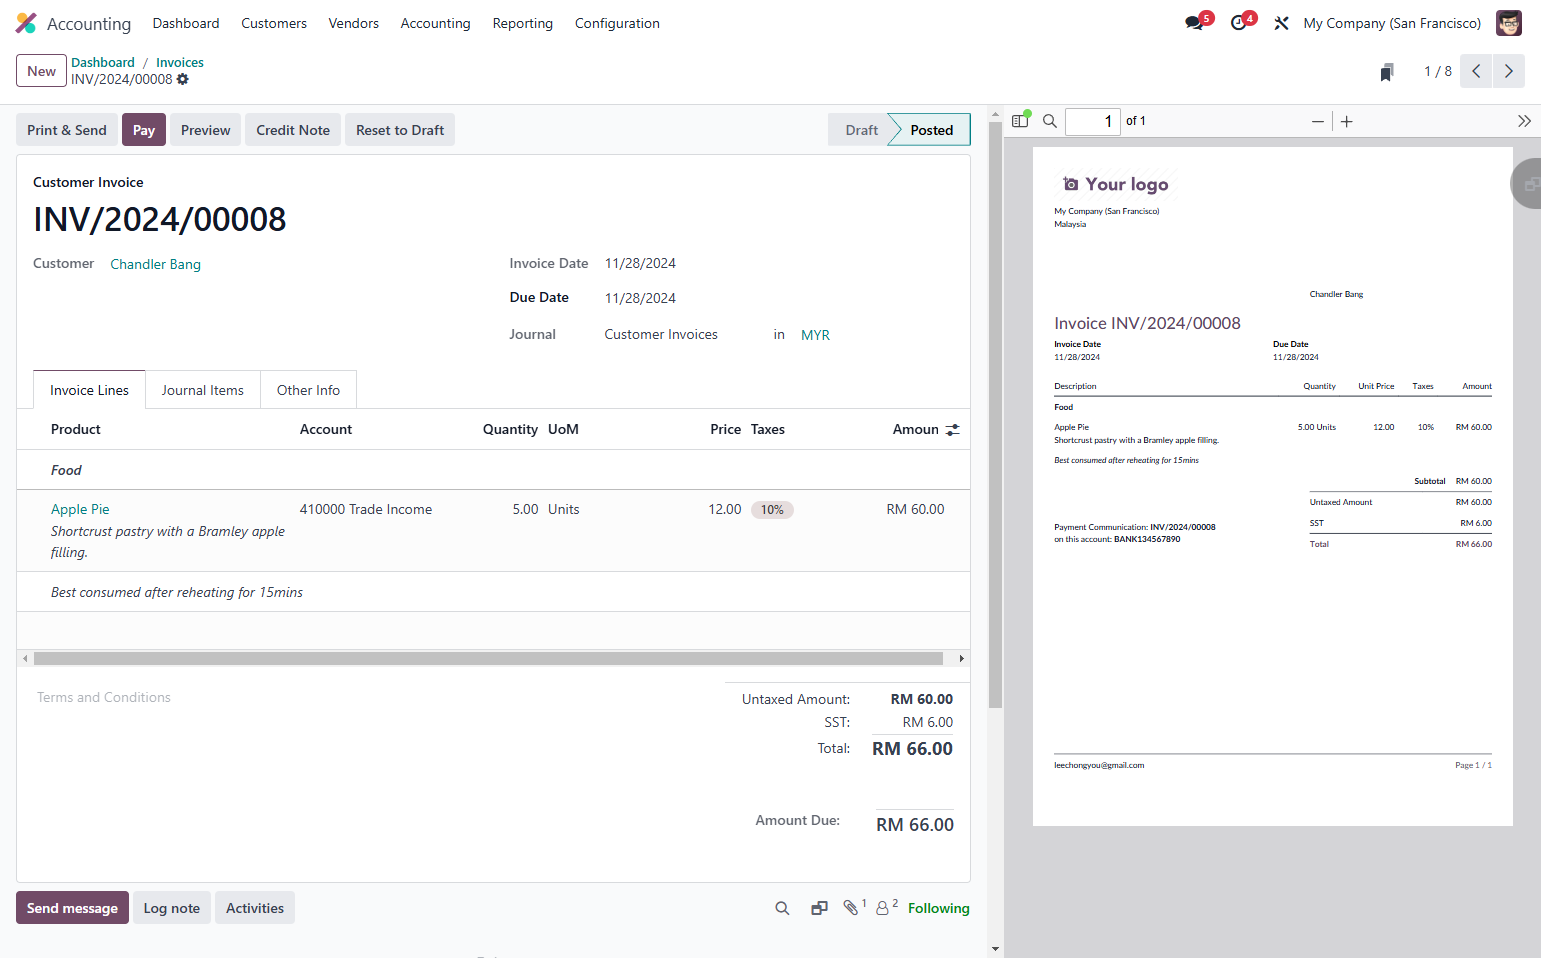Go to the previous invoice record
This screenshot has height=958, width=1541.
click(1476, 71)
